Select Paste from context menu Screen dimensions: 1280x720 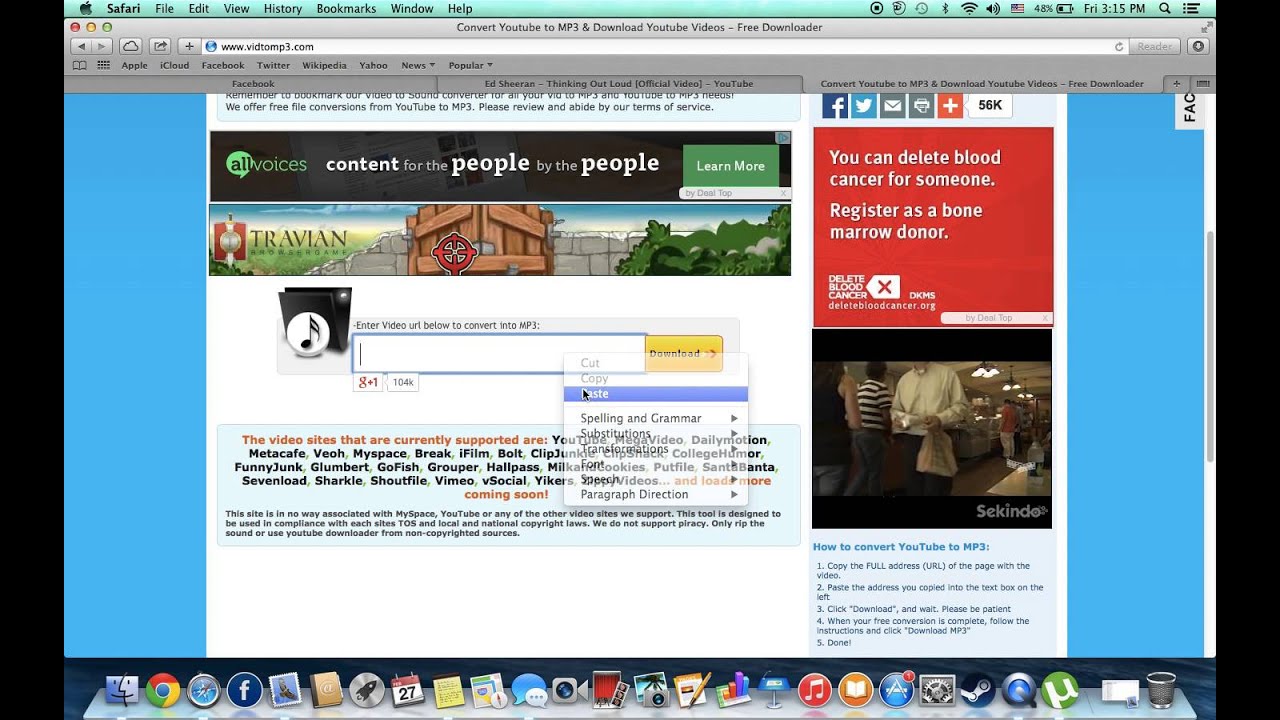click(656, 394)
